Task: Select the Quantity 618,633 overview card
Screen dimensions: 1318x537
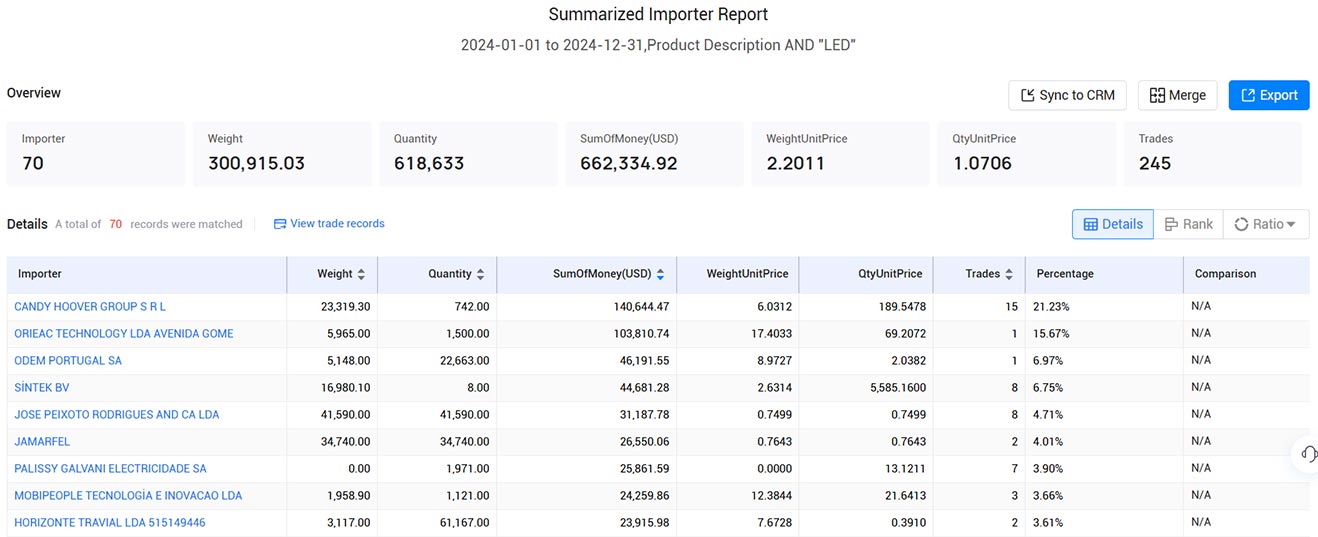Action: pyautogui.click(x=468, y=154)
